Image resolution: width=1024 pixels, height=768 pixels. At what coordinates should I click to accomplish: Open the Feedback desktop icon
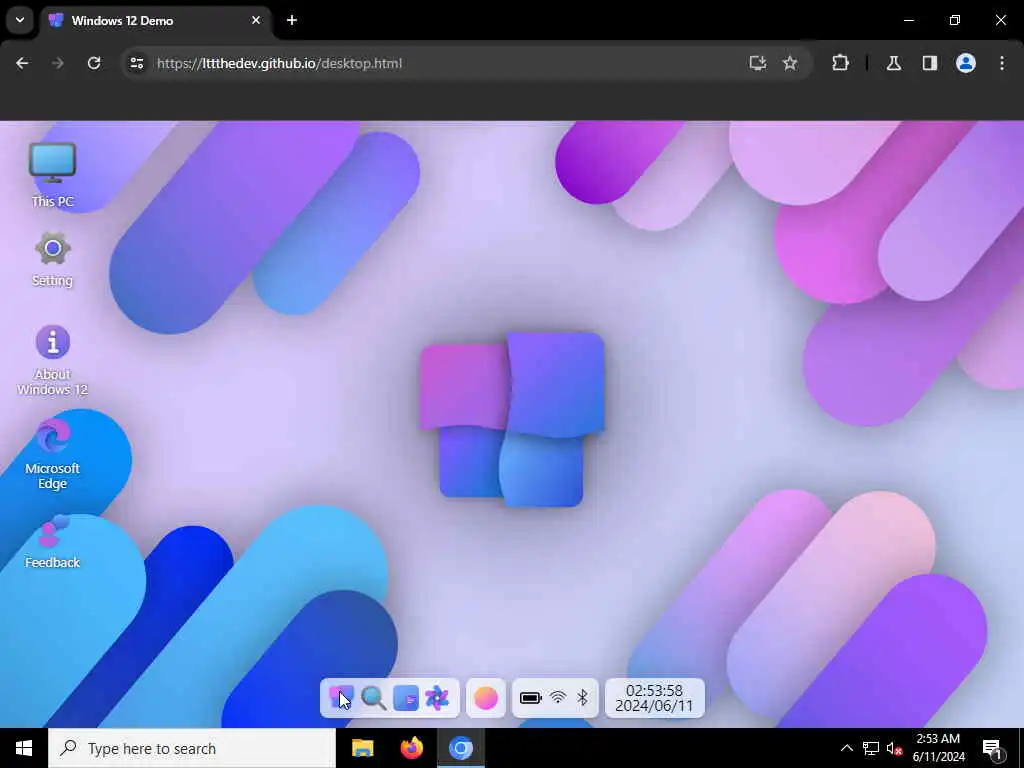[x=52, y=542]
